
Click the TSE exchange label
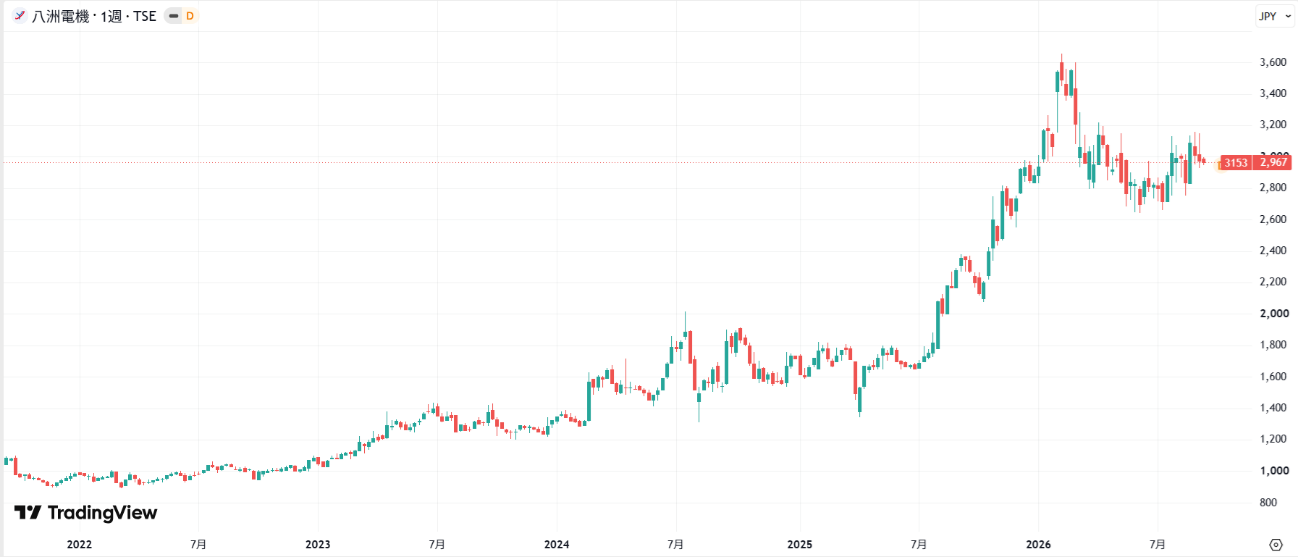(143, 16)
